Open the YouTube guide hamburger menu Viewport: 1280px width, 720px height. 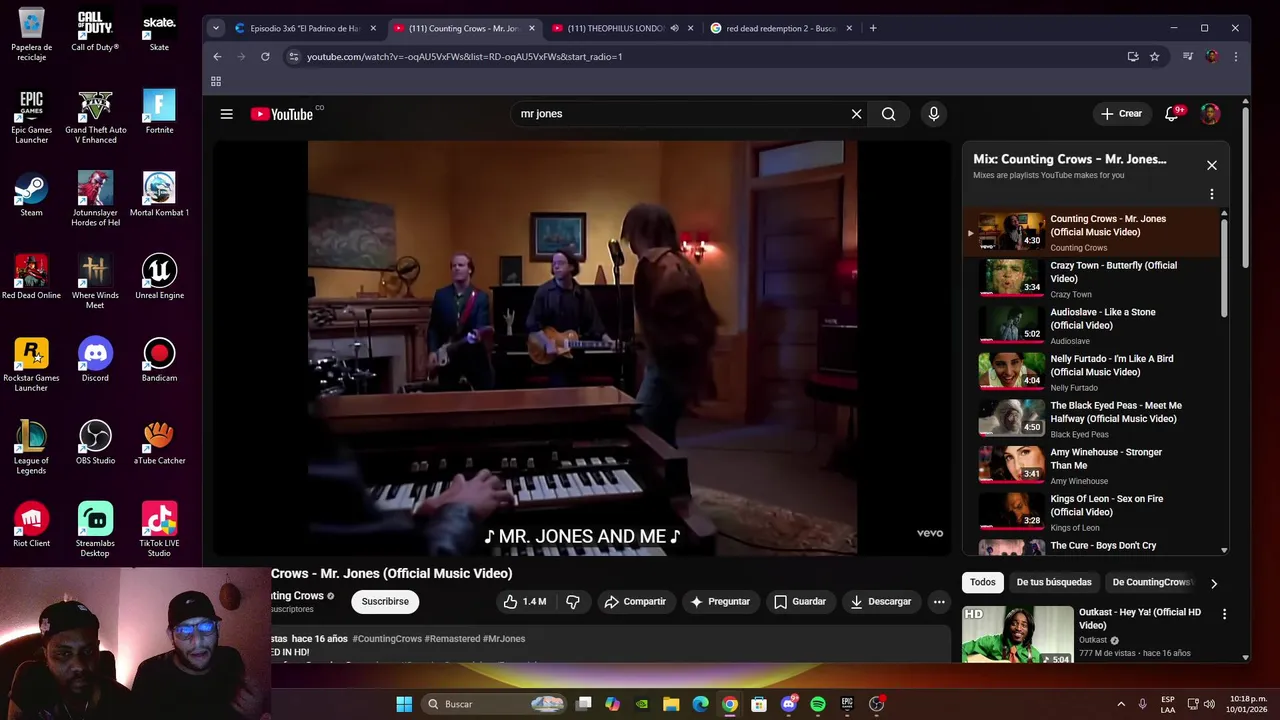(226, 114)
